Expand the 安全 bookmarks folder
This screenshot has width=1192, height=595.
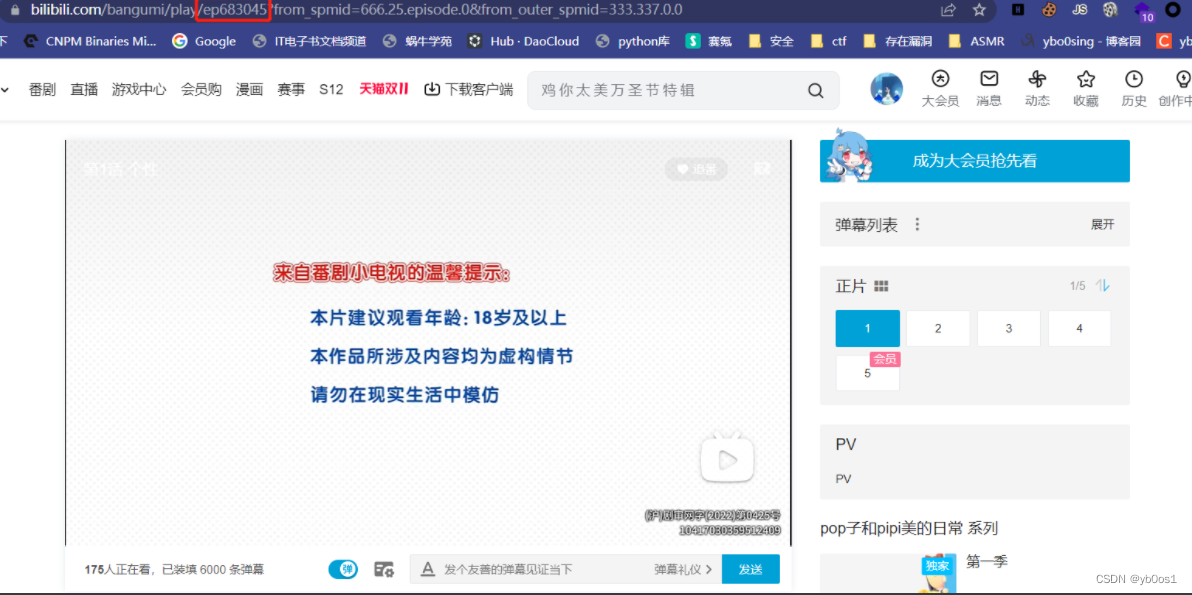coord(772,41)
